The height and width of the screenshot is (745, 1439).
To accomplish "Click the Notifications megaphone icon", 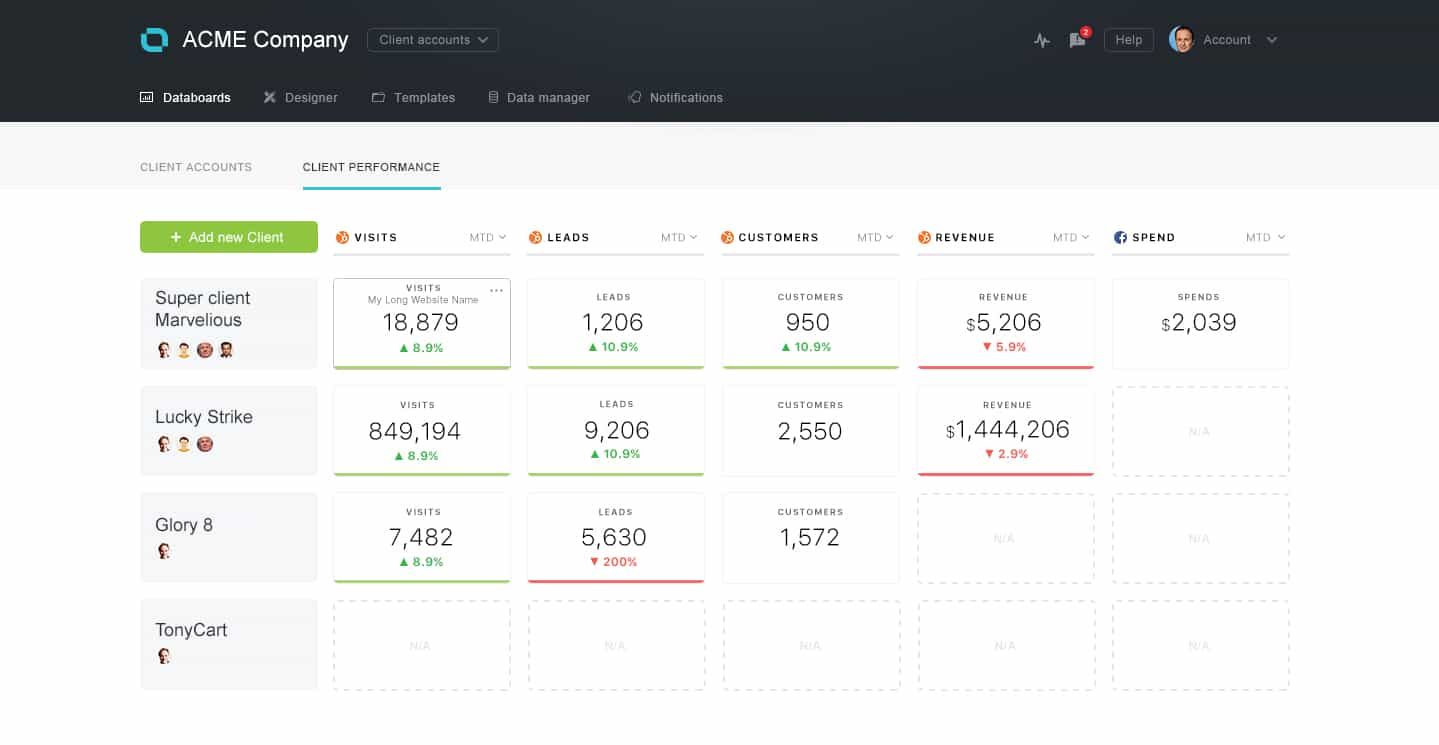I will (x=634, y=98).
